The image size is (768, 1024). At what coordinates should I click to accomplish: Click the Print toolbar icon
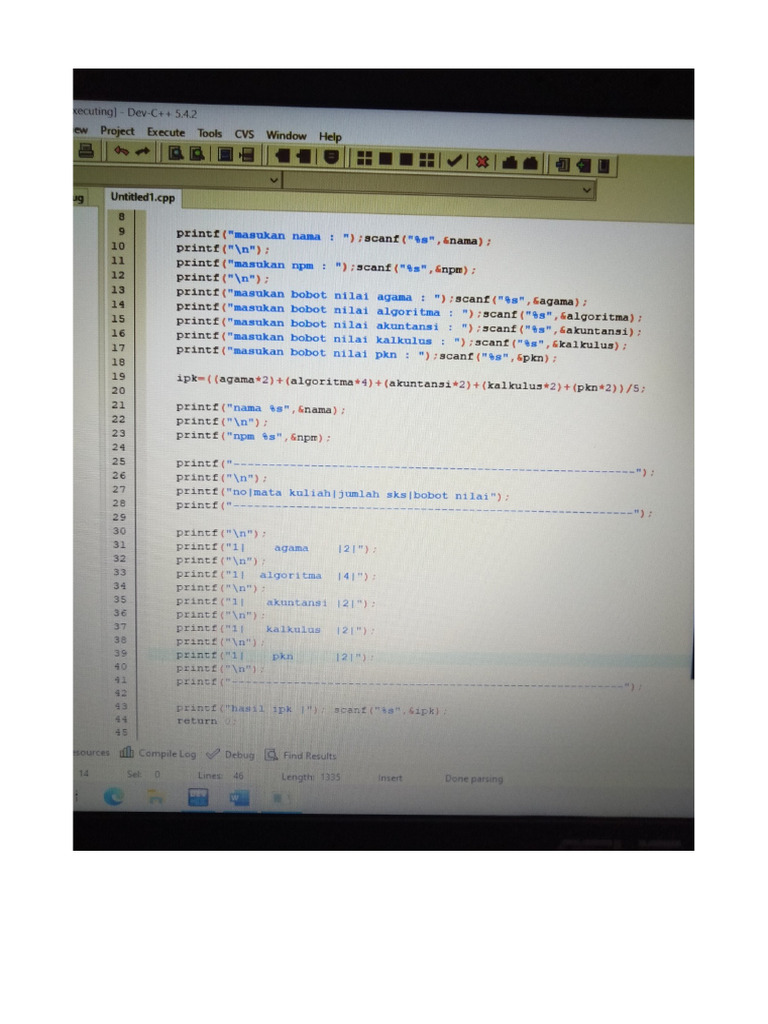coord(86,151)
